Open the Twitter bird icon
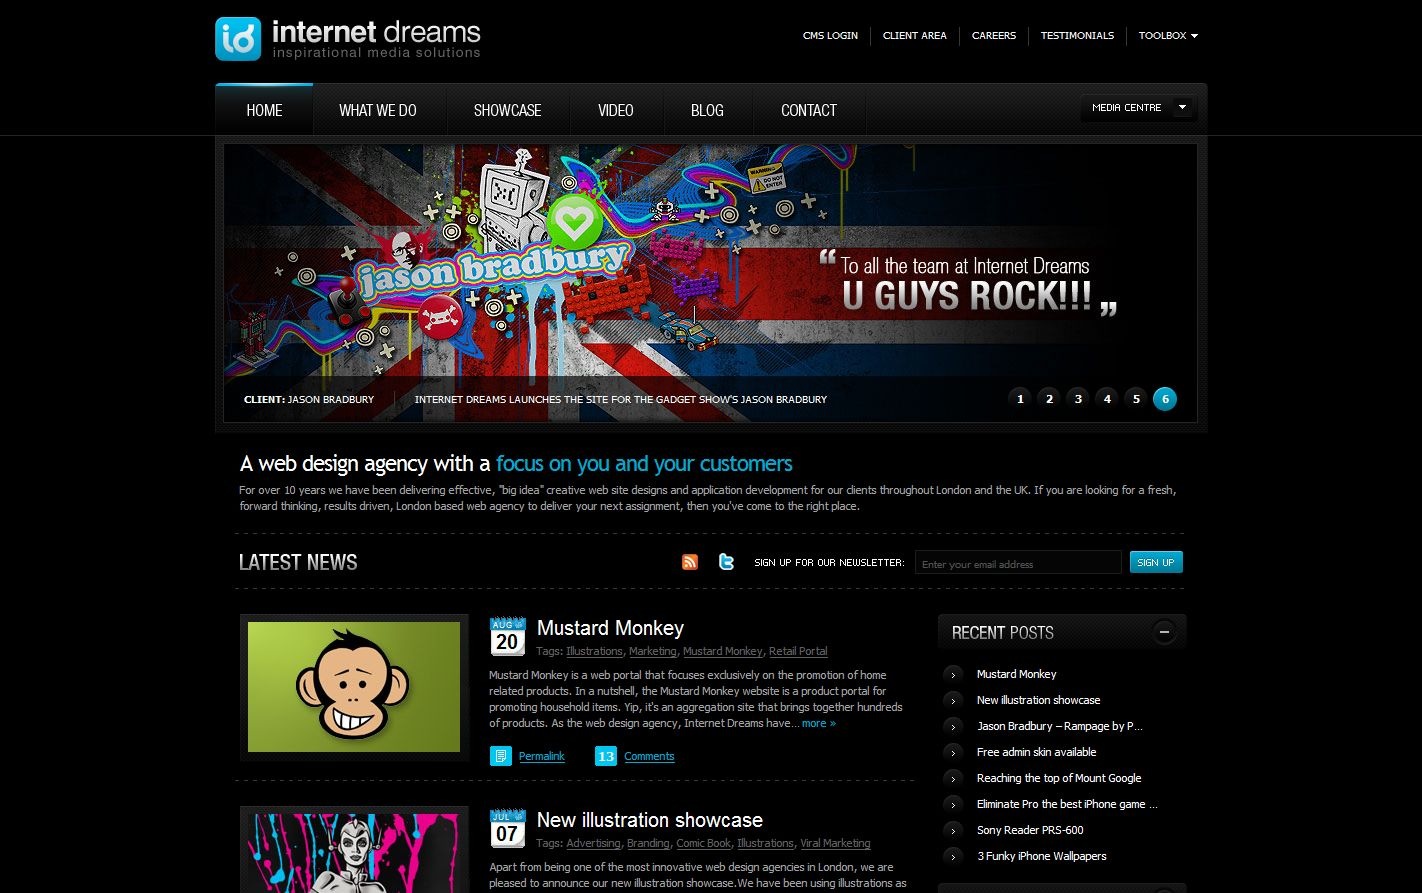Image resolution: width=1422 pixels, height=893 pixels. click(x=727, y=562)
